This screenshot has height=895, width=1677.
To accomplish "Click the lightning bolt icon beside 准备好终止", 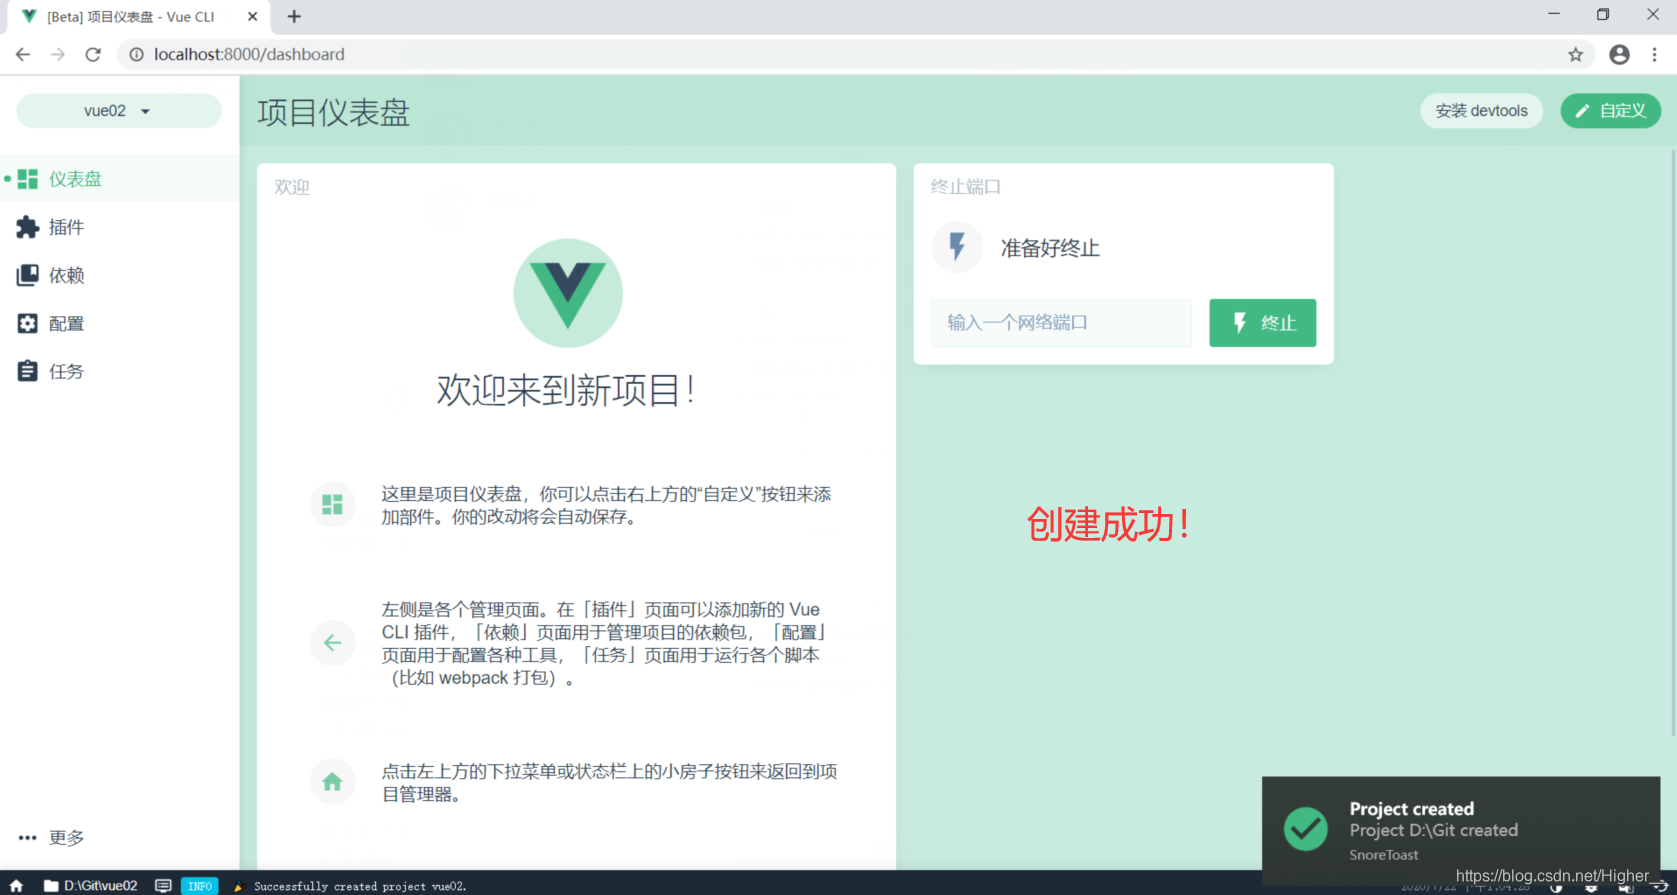I will [x=957, y=248].
